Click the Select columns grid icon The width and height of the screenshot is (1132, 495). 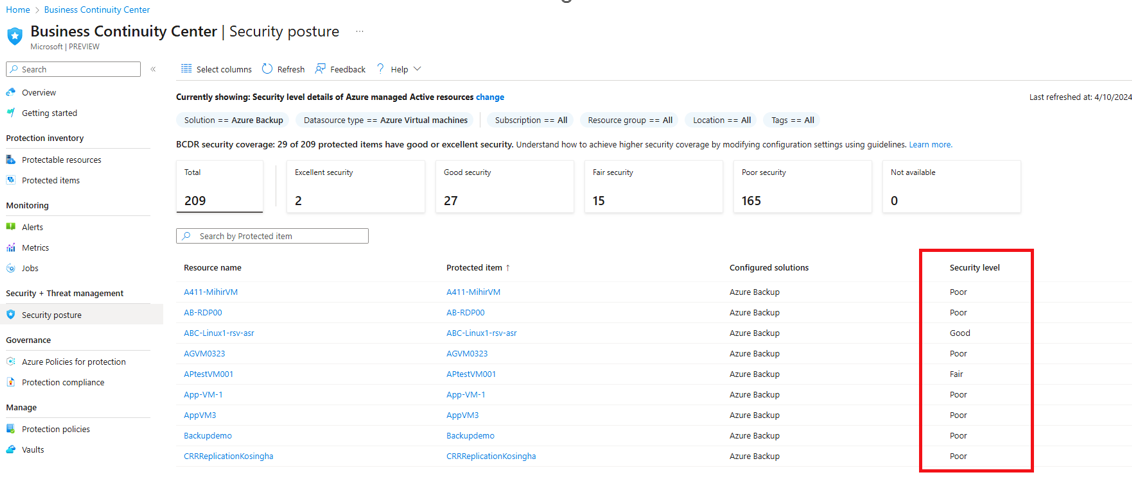186,69
